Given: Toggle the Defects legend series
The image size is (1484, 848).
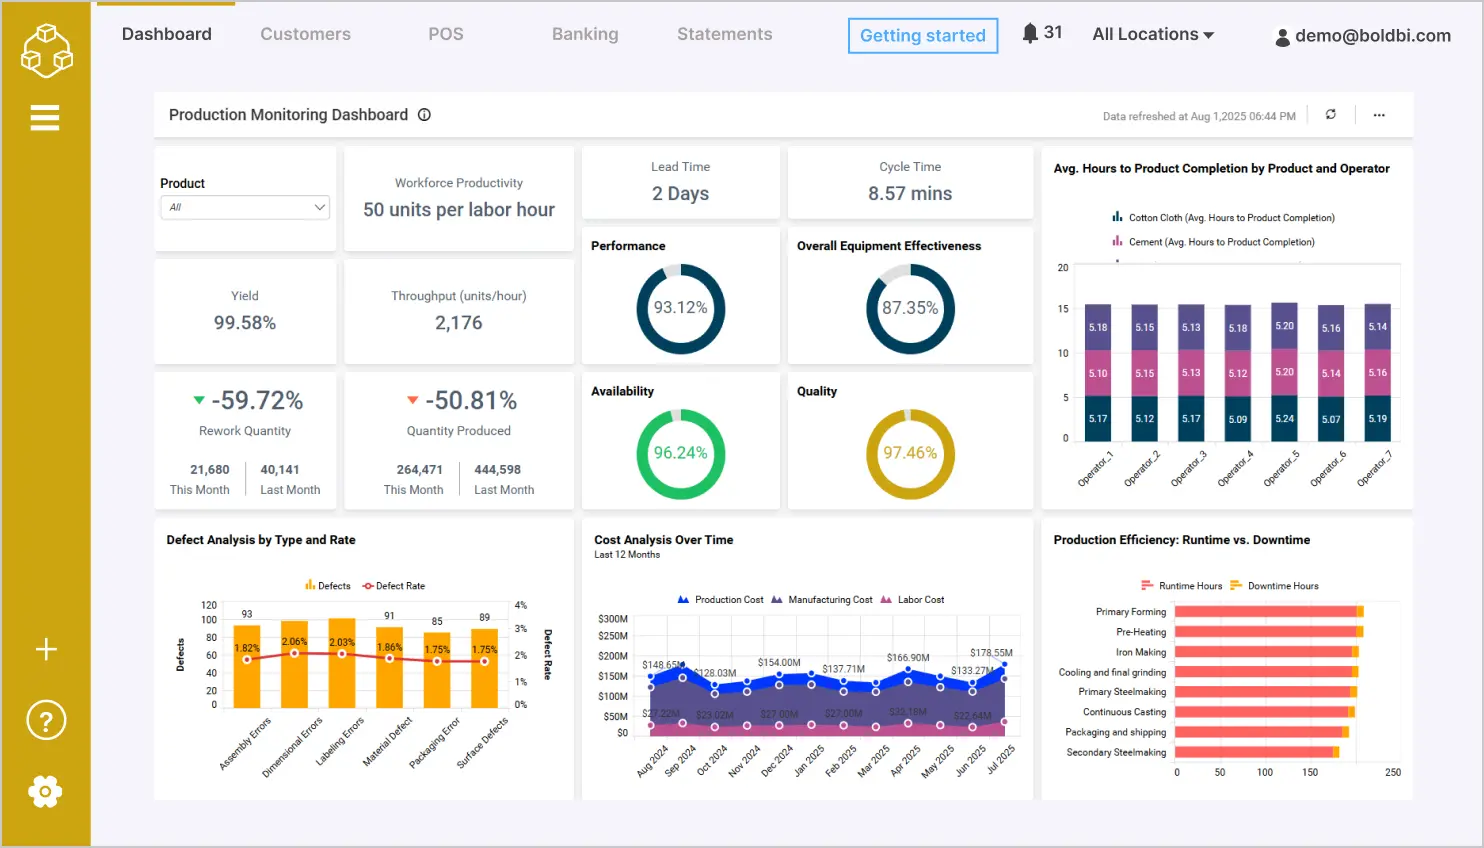Looking at the screenshot, I should (328, 586).
